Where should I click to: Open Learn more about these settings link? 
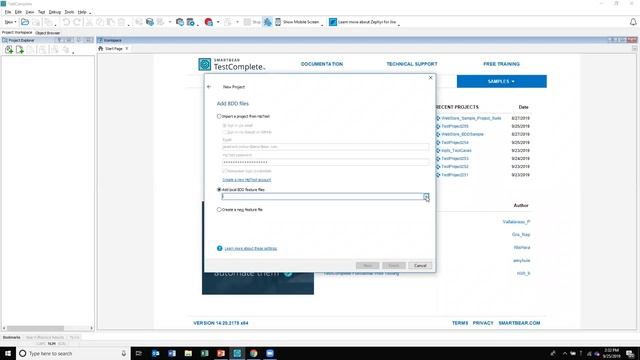point(251,248)
